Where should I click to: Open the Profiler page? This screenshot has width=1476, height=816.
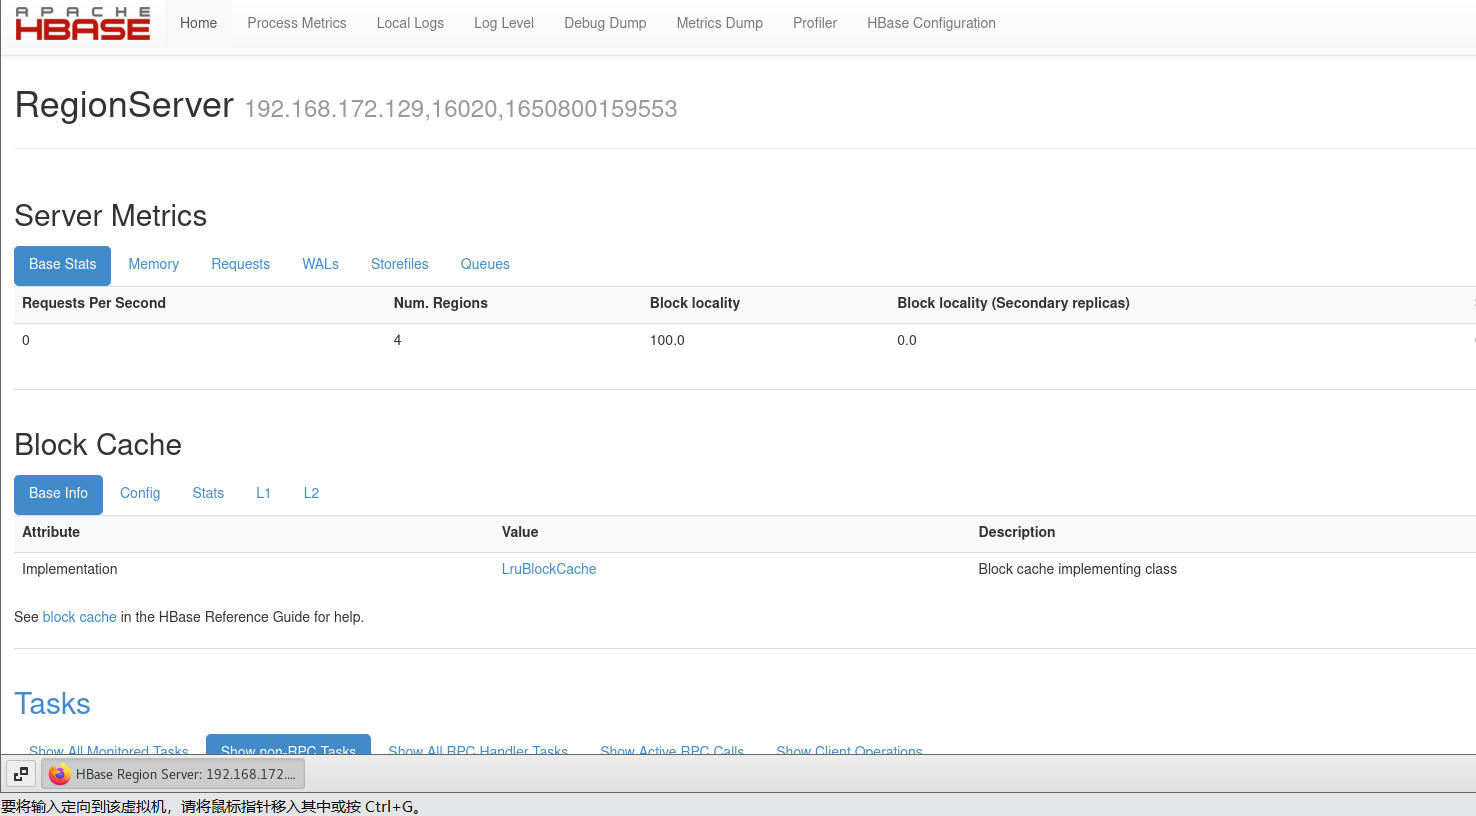coord(815,23)
